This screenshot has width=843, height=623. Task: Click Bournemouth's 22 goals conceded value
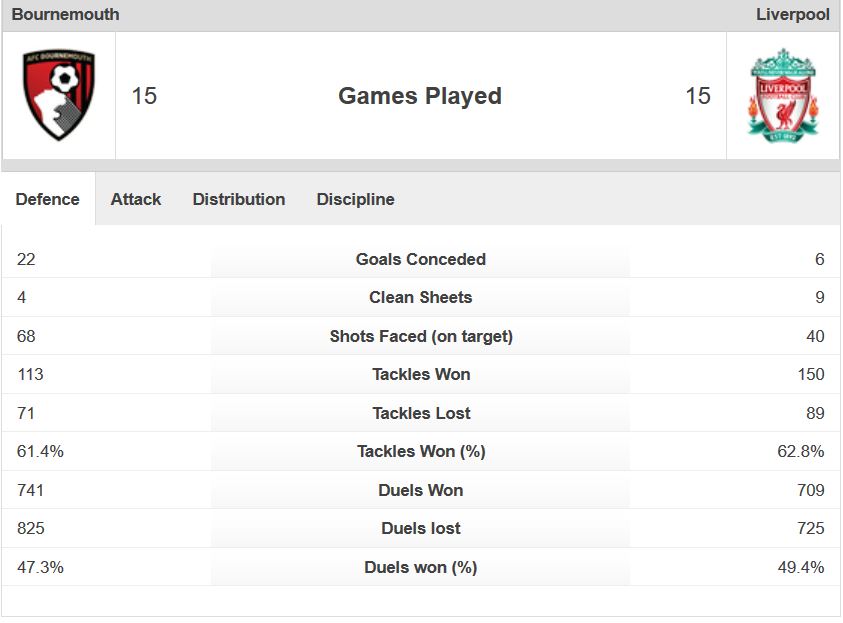pyautogui.click(x=26, y=259)
